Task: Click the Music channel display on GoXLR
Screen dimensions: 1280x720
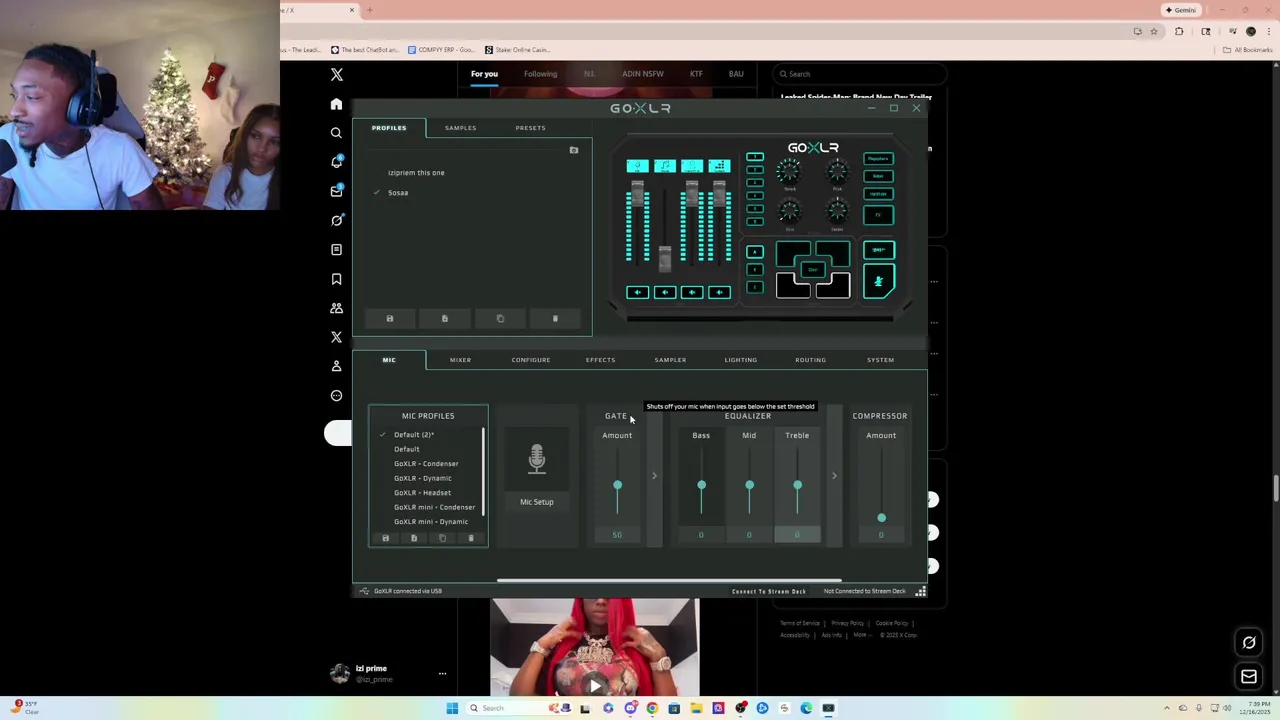Action: pyautogui.click(x=664, y=166)
